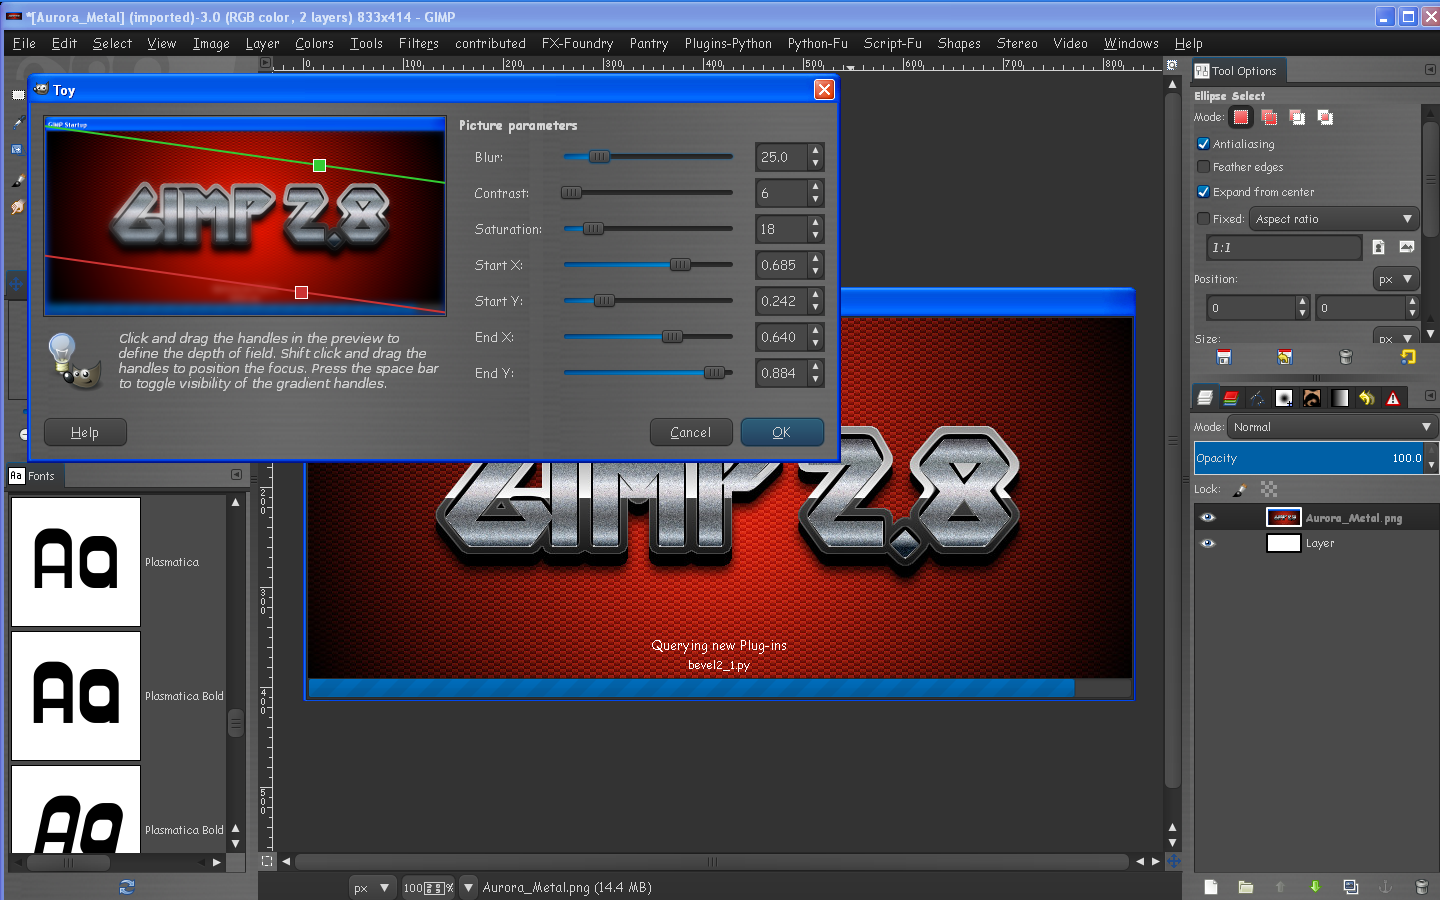Click the green handle in Toy preview
The width and height of the screenshot is (1440, 900).
tap(319, 165)
